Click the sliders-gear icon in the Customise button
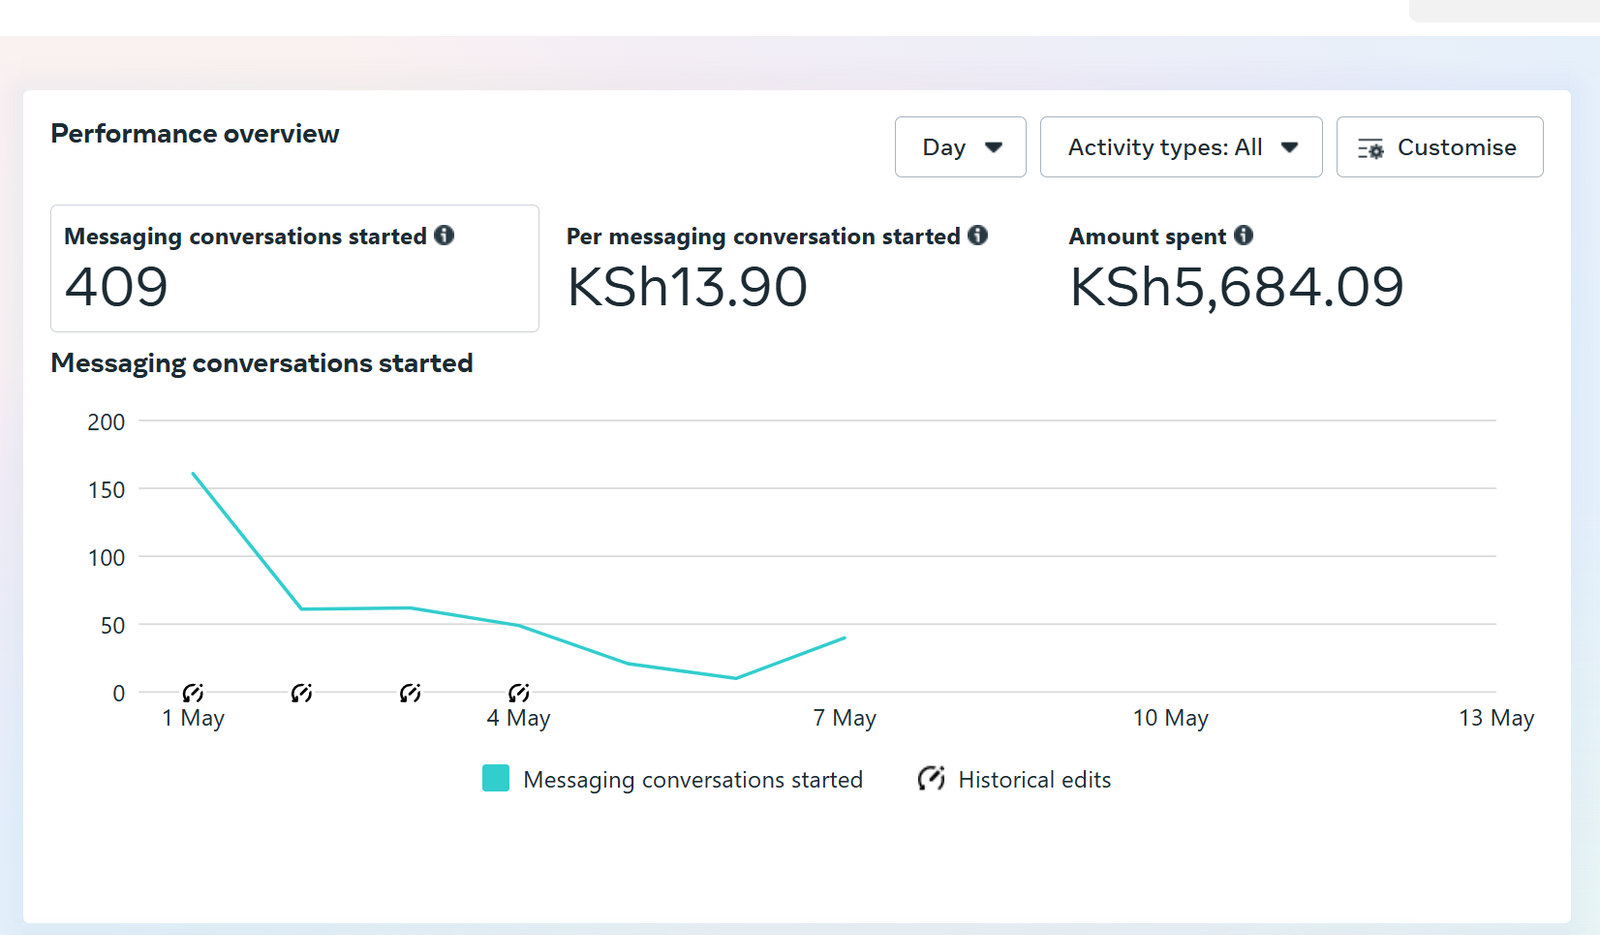The width and height of the screenshot is (1600, 935). pos(1370,149)
